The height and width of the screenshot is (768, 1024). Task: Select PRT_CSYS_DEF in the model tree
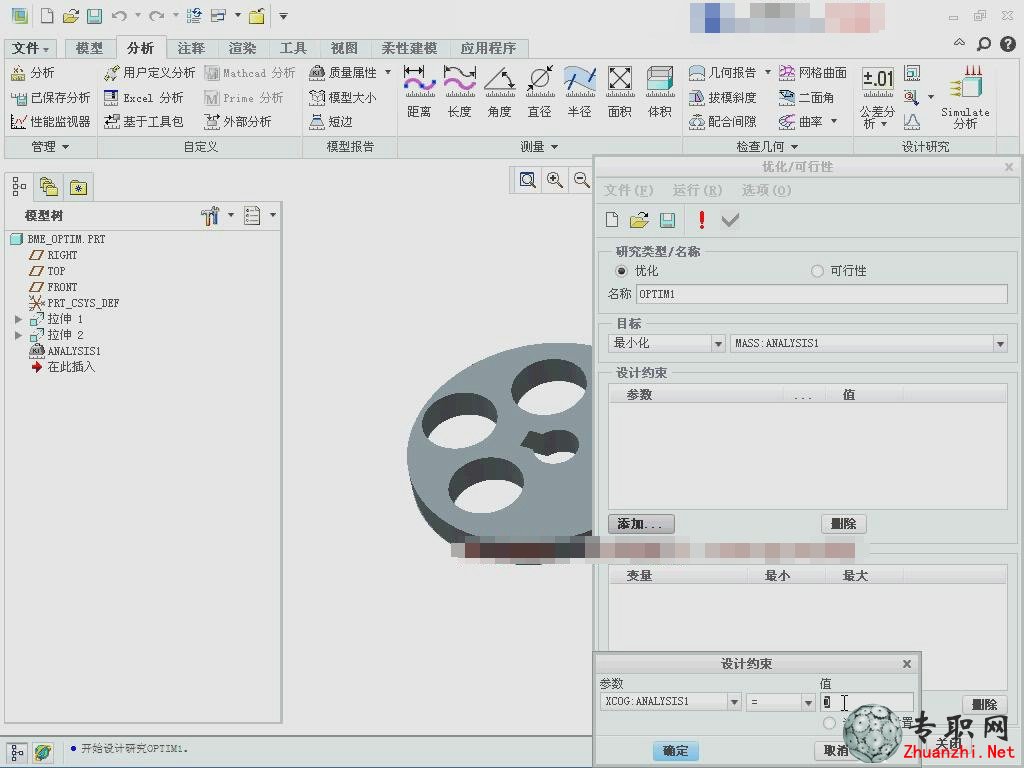[x=83, y=303]
